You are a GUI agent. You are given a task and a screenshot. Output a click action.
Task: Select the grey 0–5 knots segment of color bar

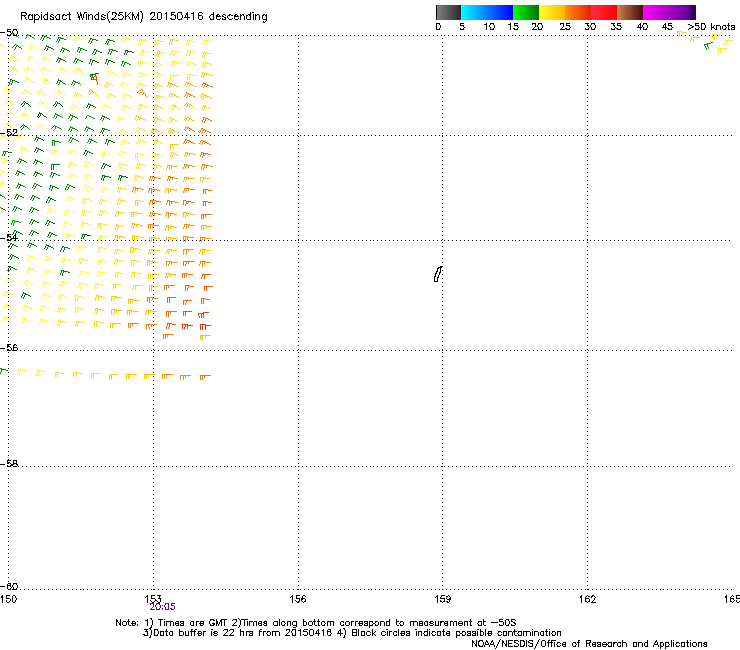(x=448, y=12)
